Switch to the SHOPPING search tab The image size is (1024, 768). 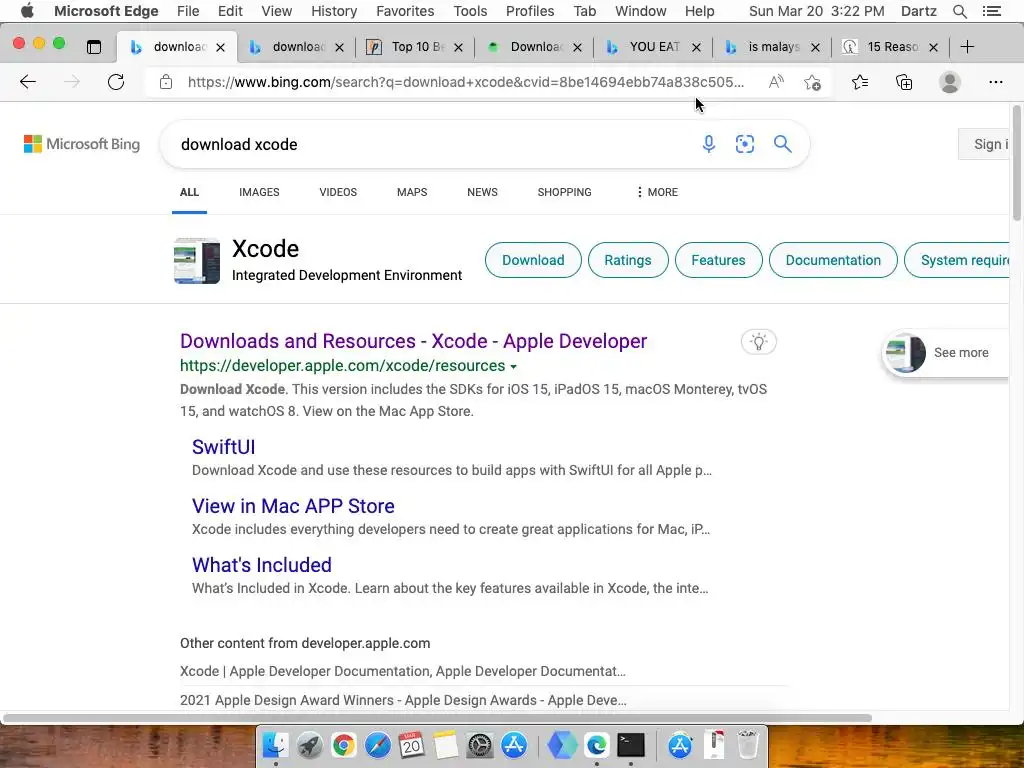click(x=564, y=192)
